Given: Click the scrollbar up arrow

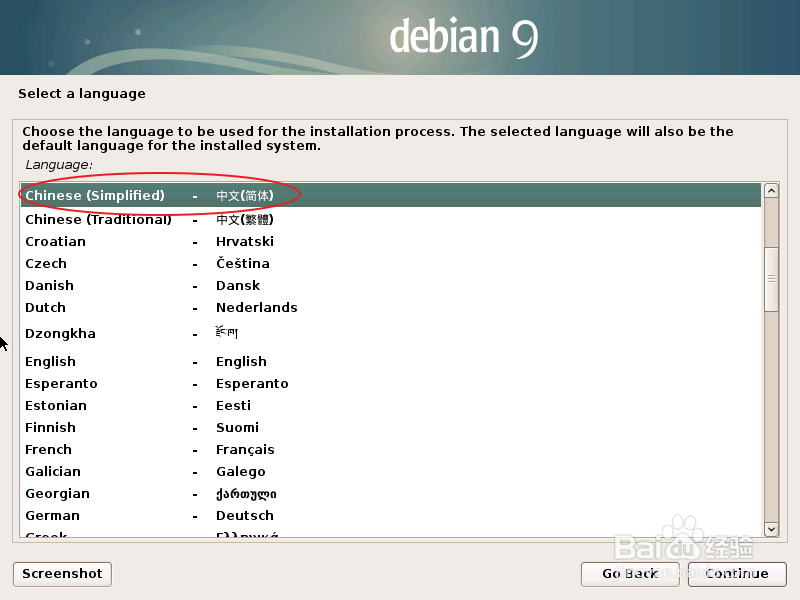Looking at the screenshot, I should (771, 191).
